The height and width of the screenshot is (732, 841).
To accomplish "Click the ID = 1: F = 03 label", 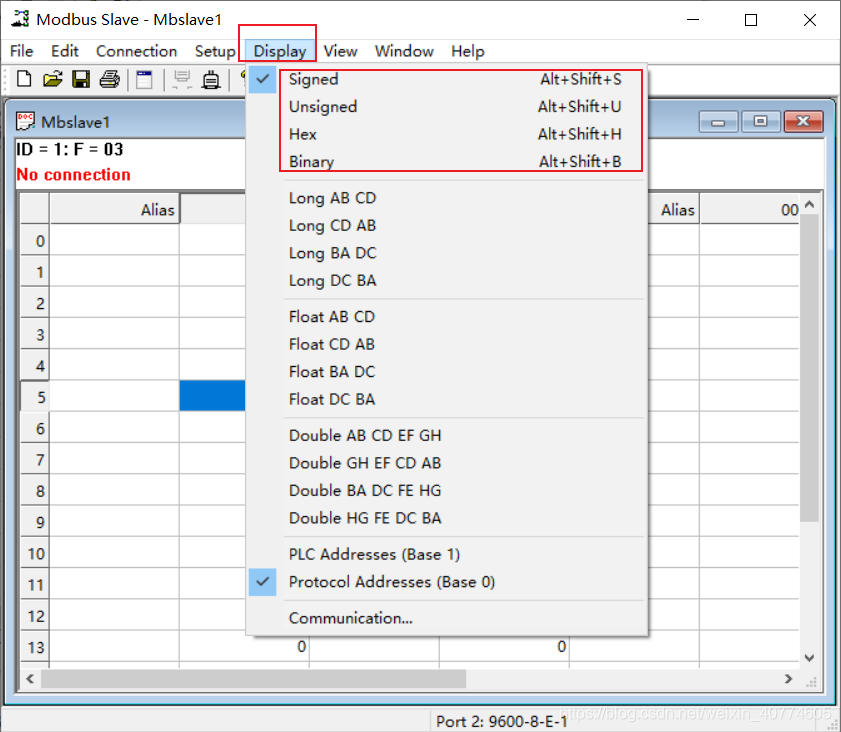I will pyautogui.click(x=70, y=149).
